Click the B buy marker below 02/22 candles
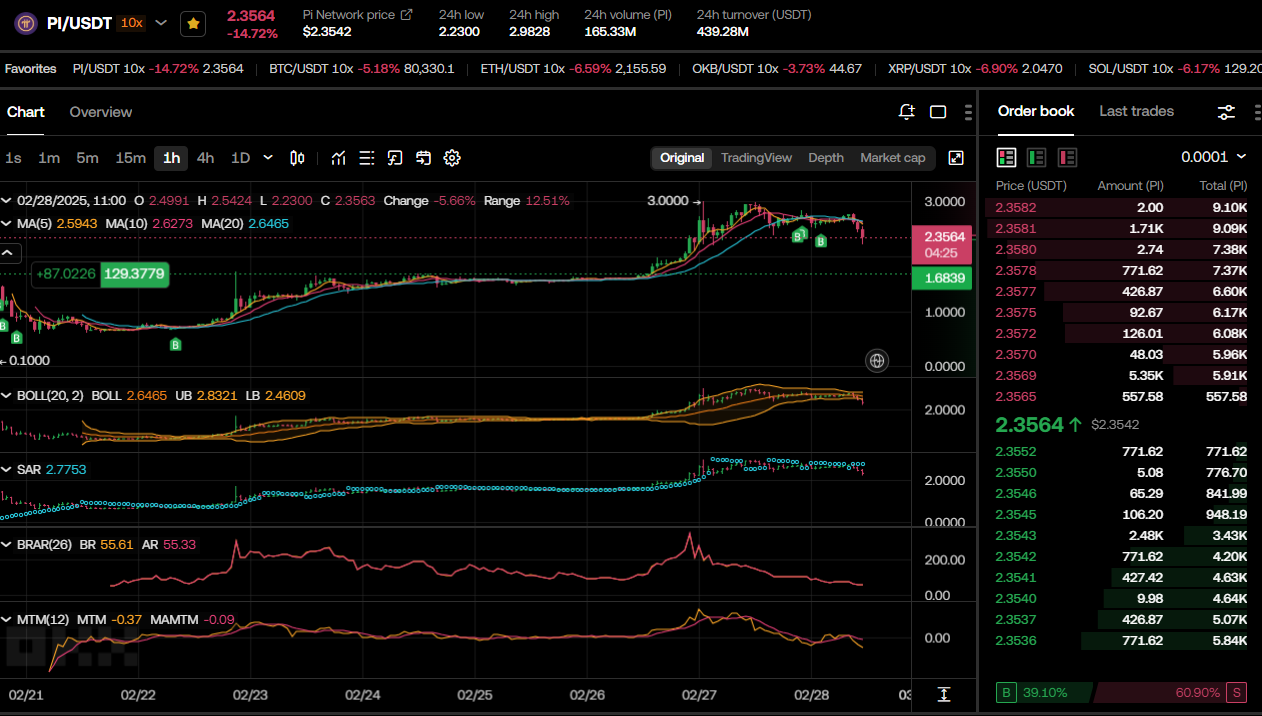 tap(175, 345)
